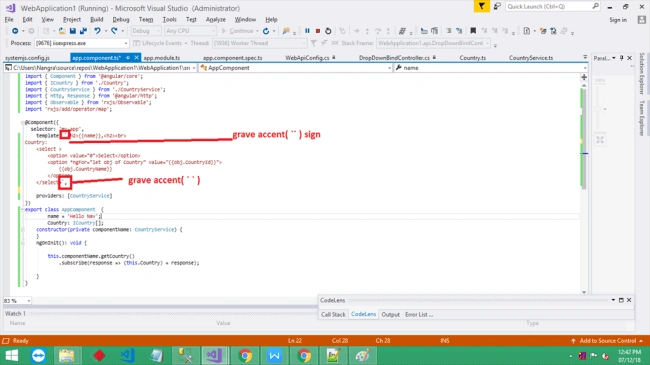Viewport: 650px width, 365px height.
Task: Pin the Parallel panel with pushpin
Action: coord(621,58)
